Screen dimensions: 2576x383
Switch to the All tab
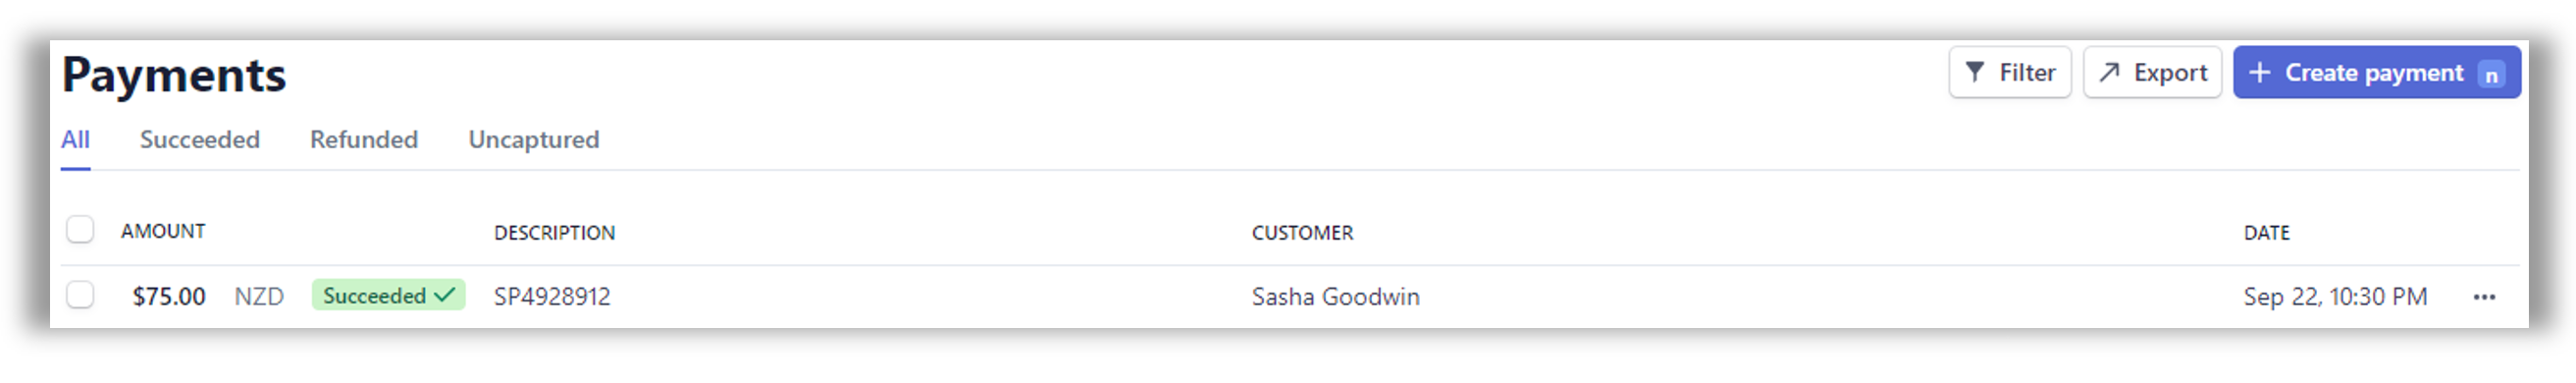point(75,140)
